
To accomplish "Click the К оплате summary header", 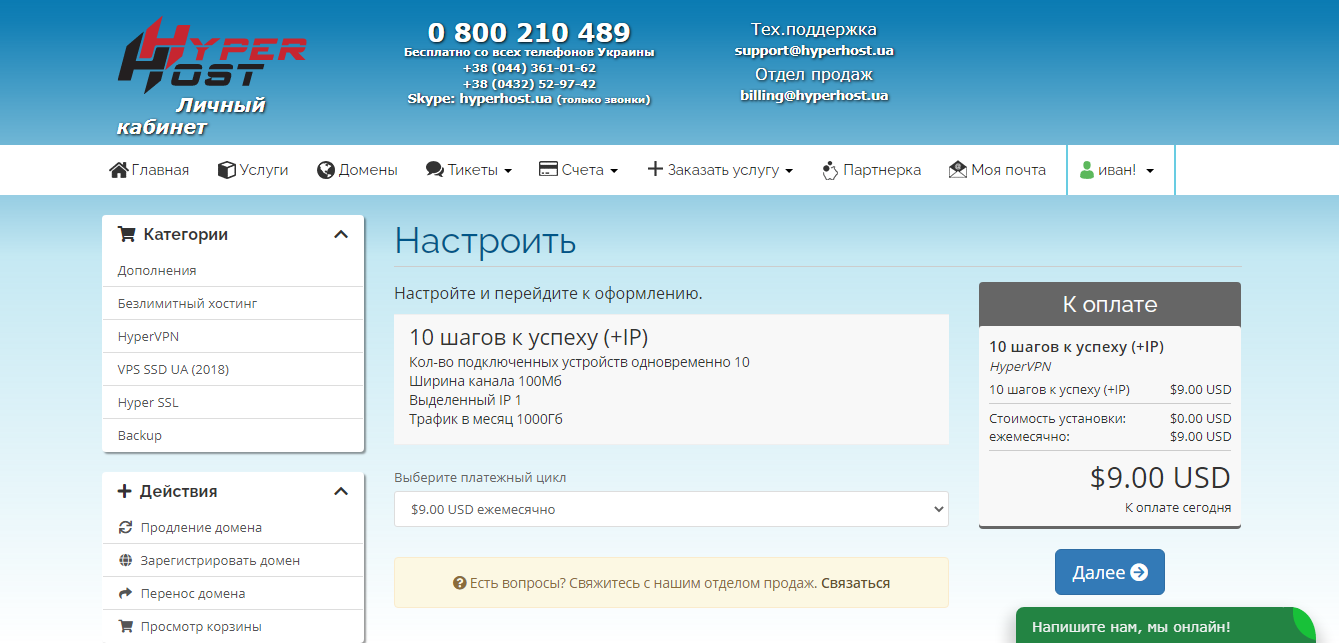I will click(x=1110, y=304).
